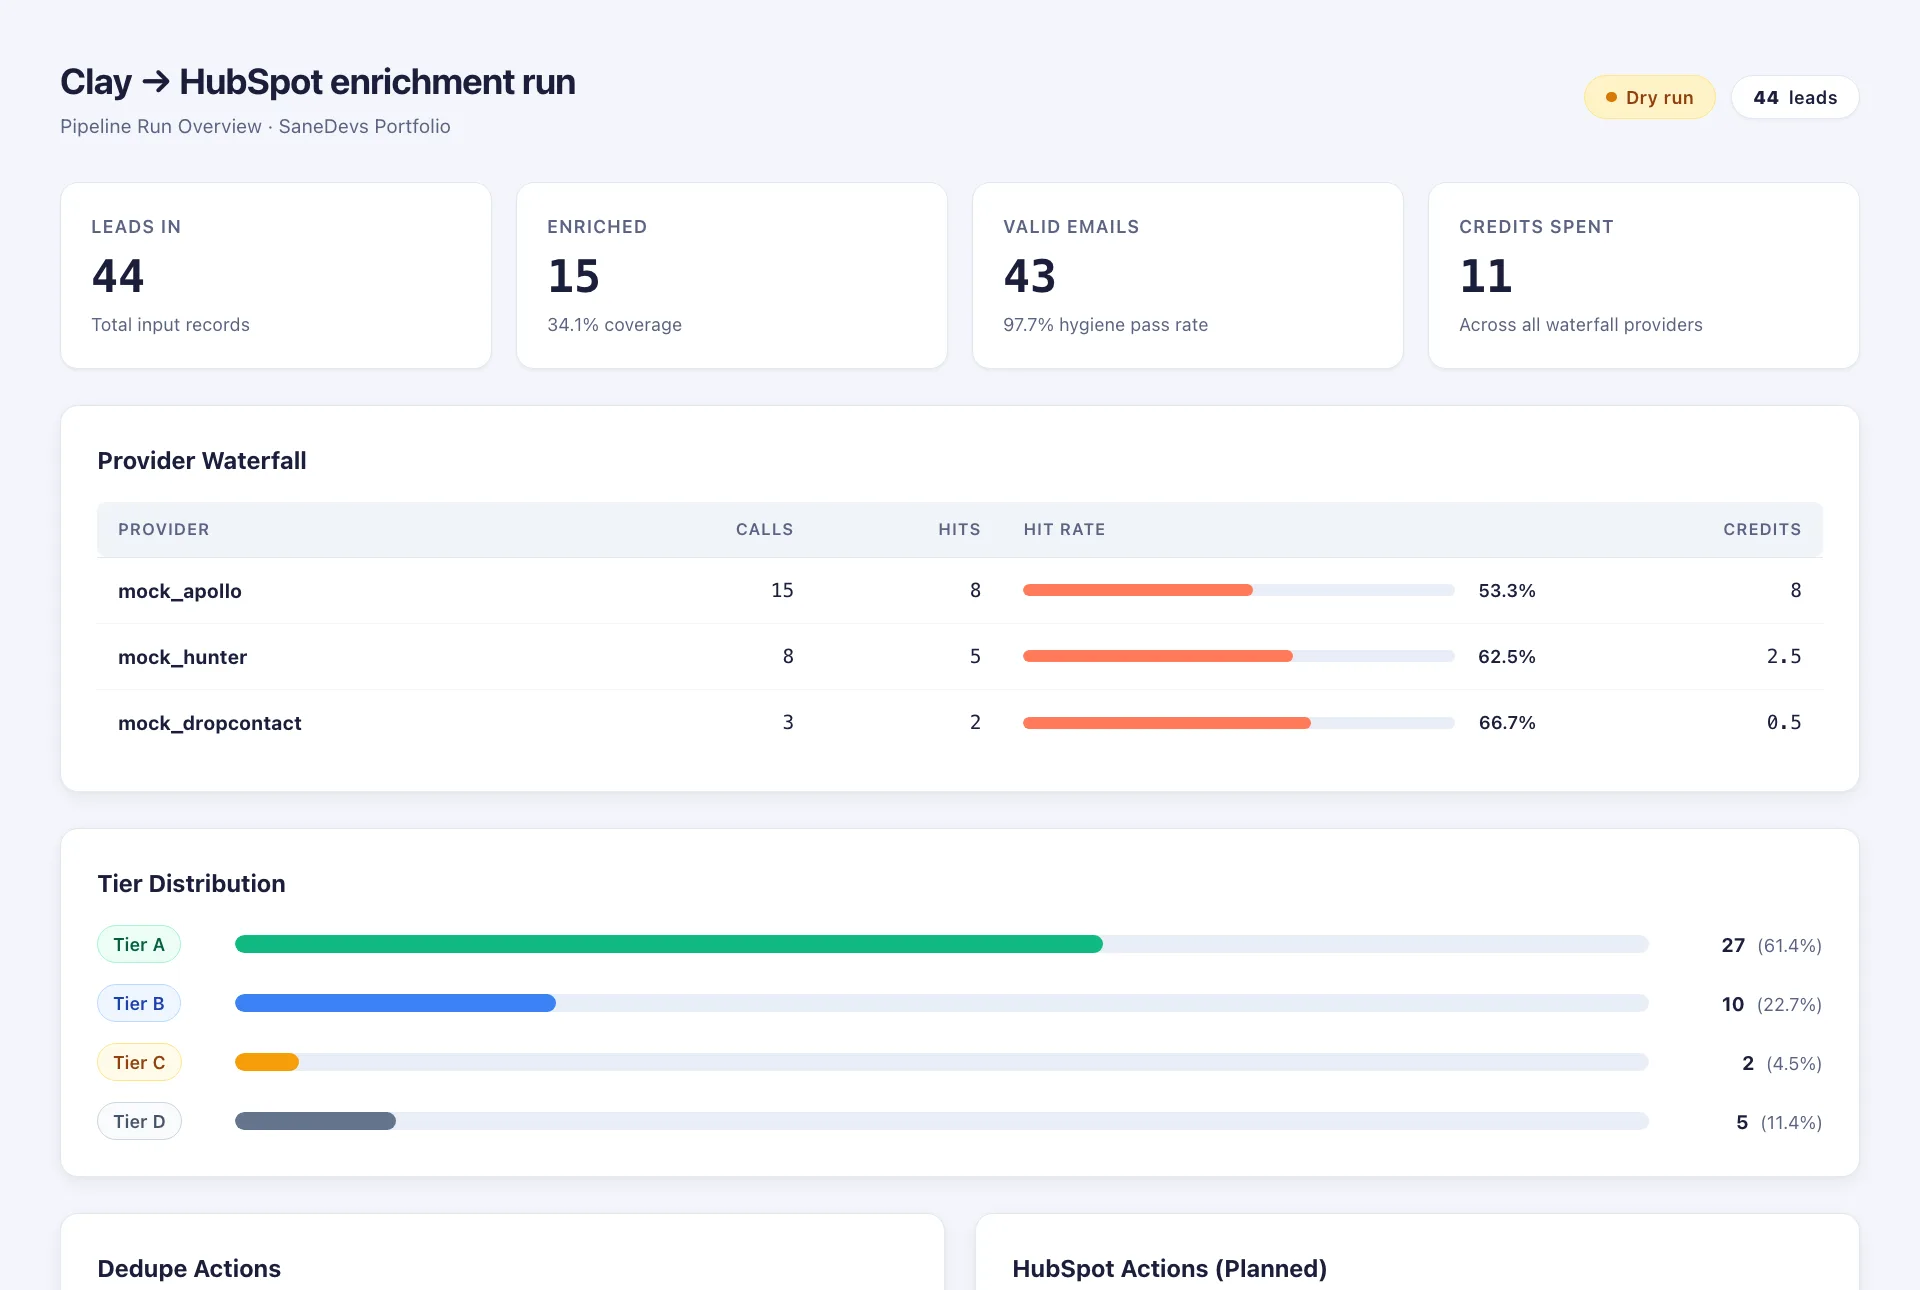Open the HubSpot Actions (Planned) panel heading
This screenshot has height=1290, width=1920.
pos(1169,1269)
